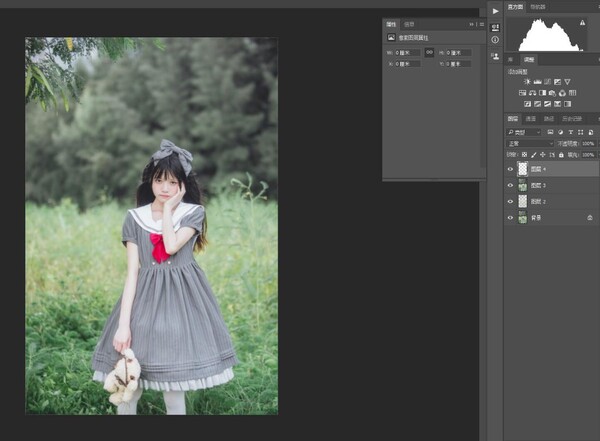Hide layer 3 using its eye icon
Screen dimensions: 600x441
pos(510,185)
